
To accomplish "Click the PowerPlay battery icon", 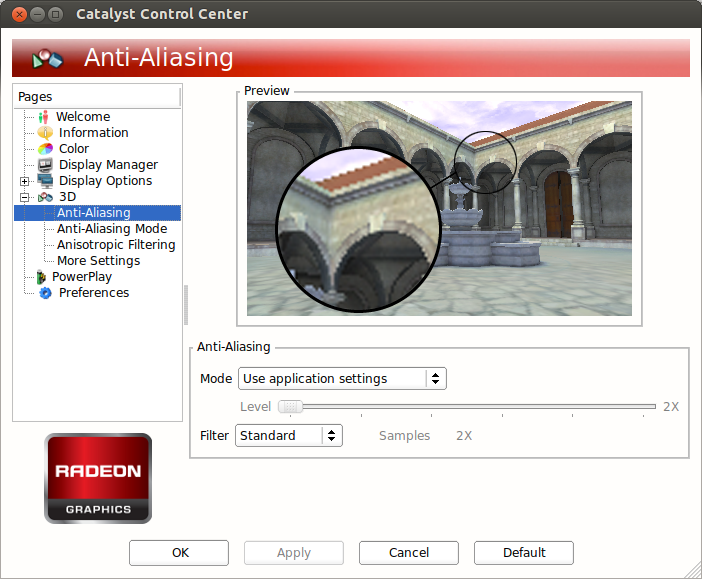I will 41,277.
